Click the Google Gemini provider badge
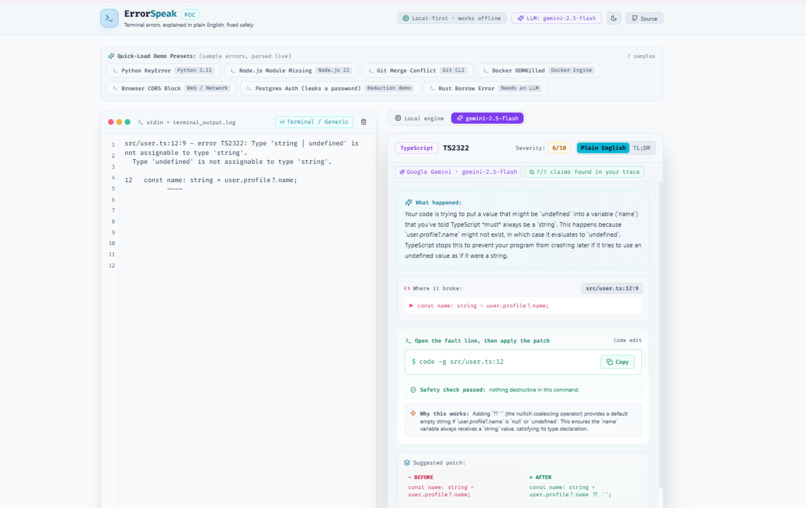The width and height of the screenshot is (806, 508). point(458,172)
